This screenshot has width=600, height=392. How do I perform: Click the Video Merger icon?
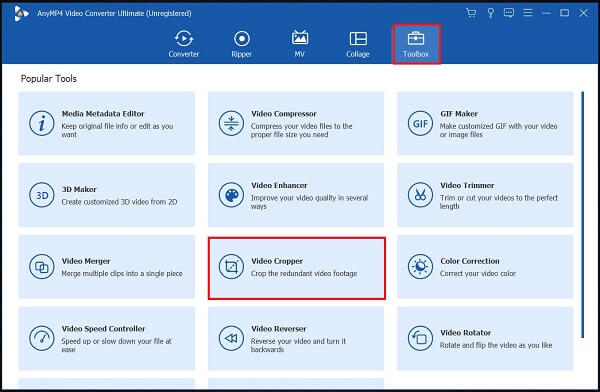[x=42, y=266]
